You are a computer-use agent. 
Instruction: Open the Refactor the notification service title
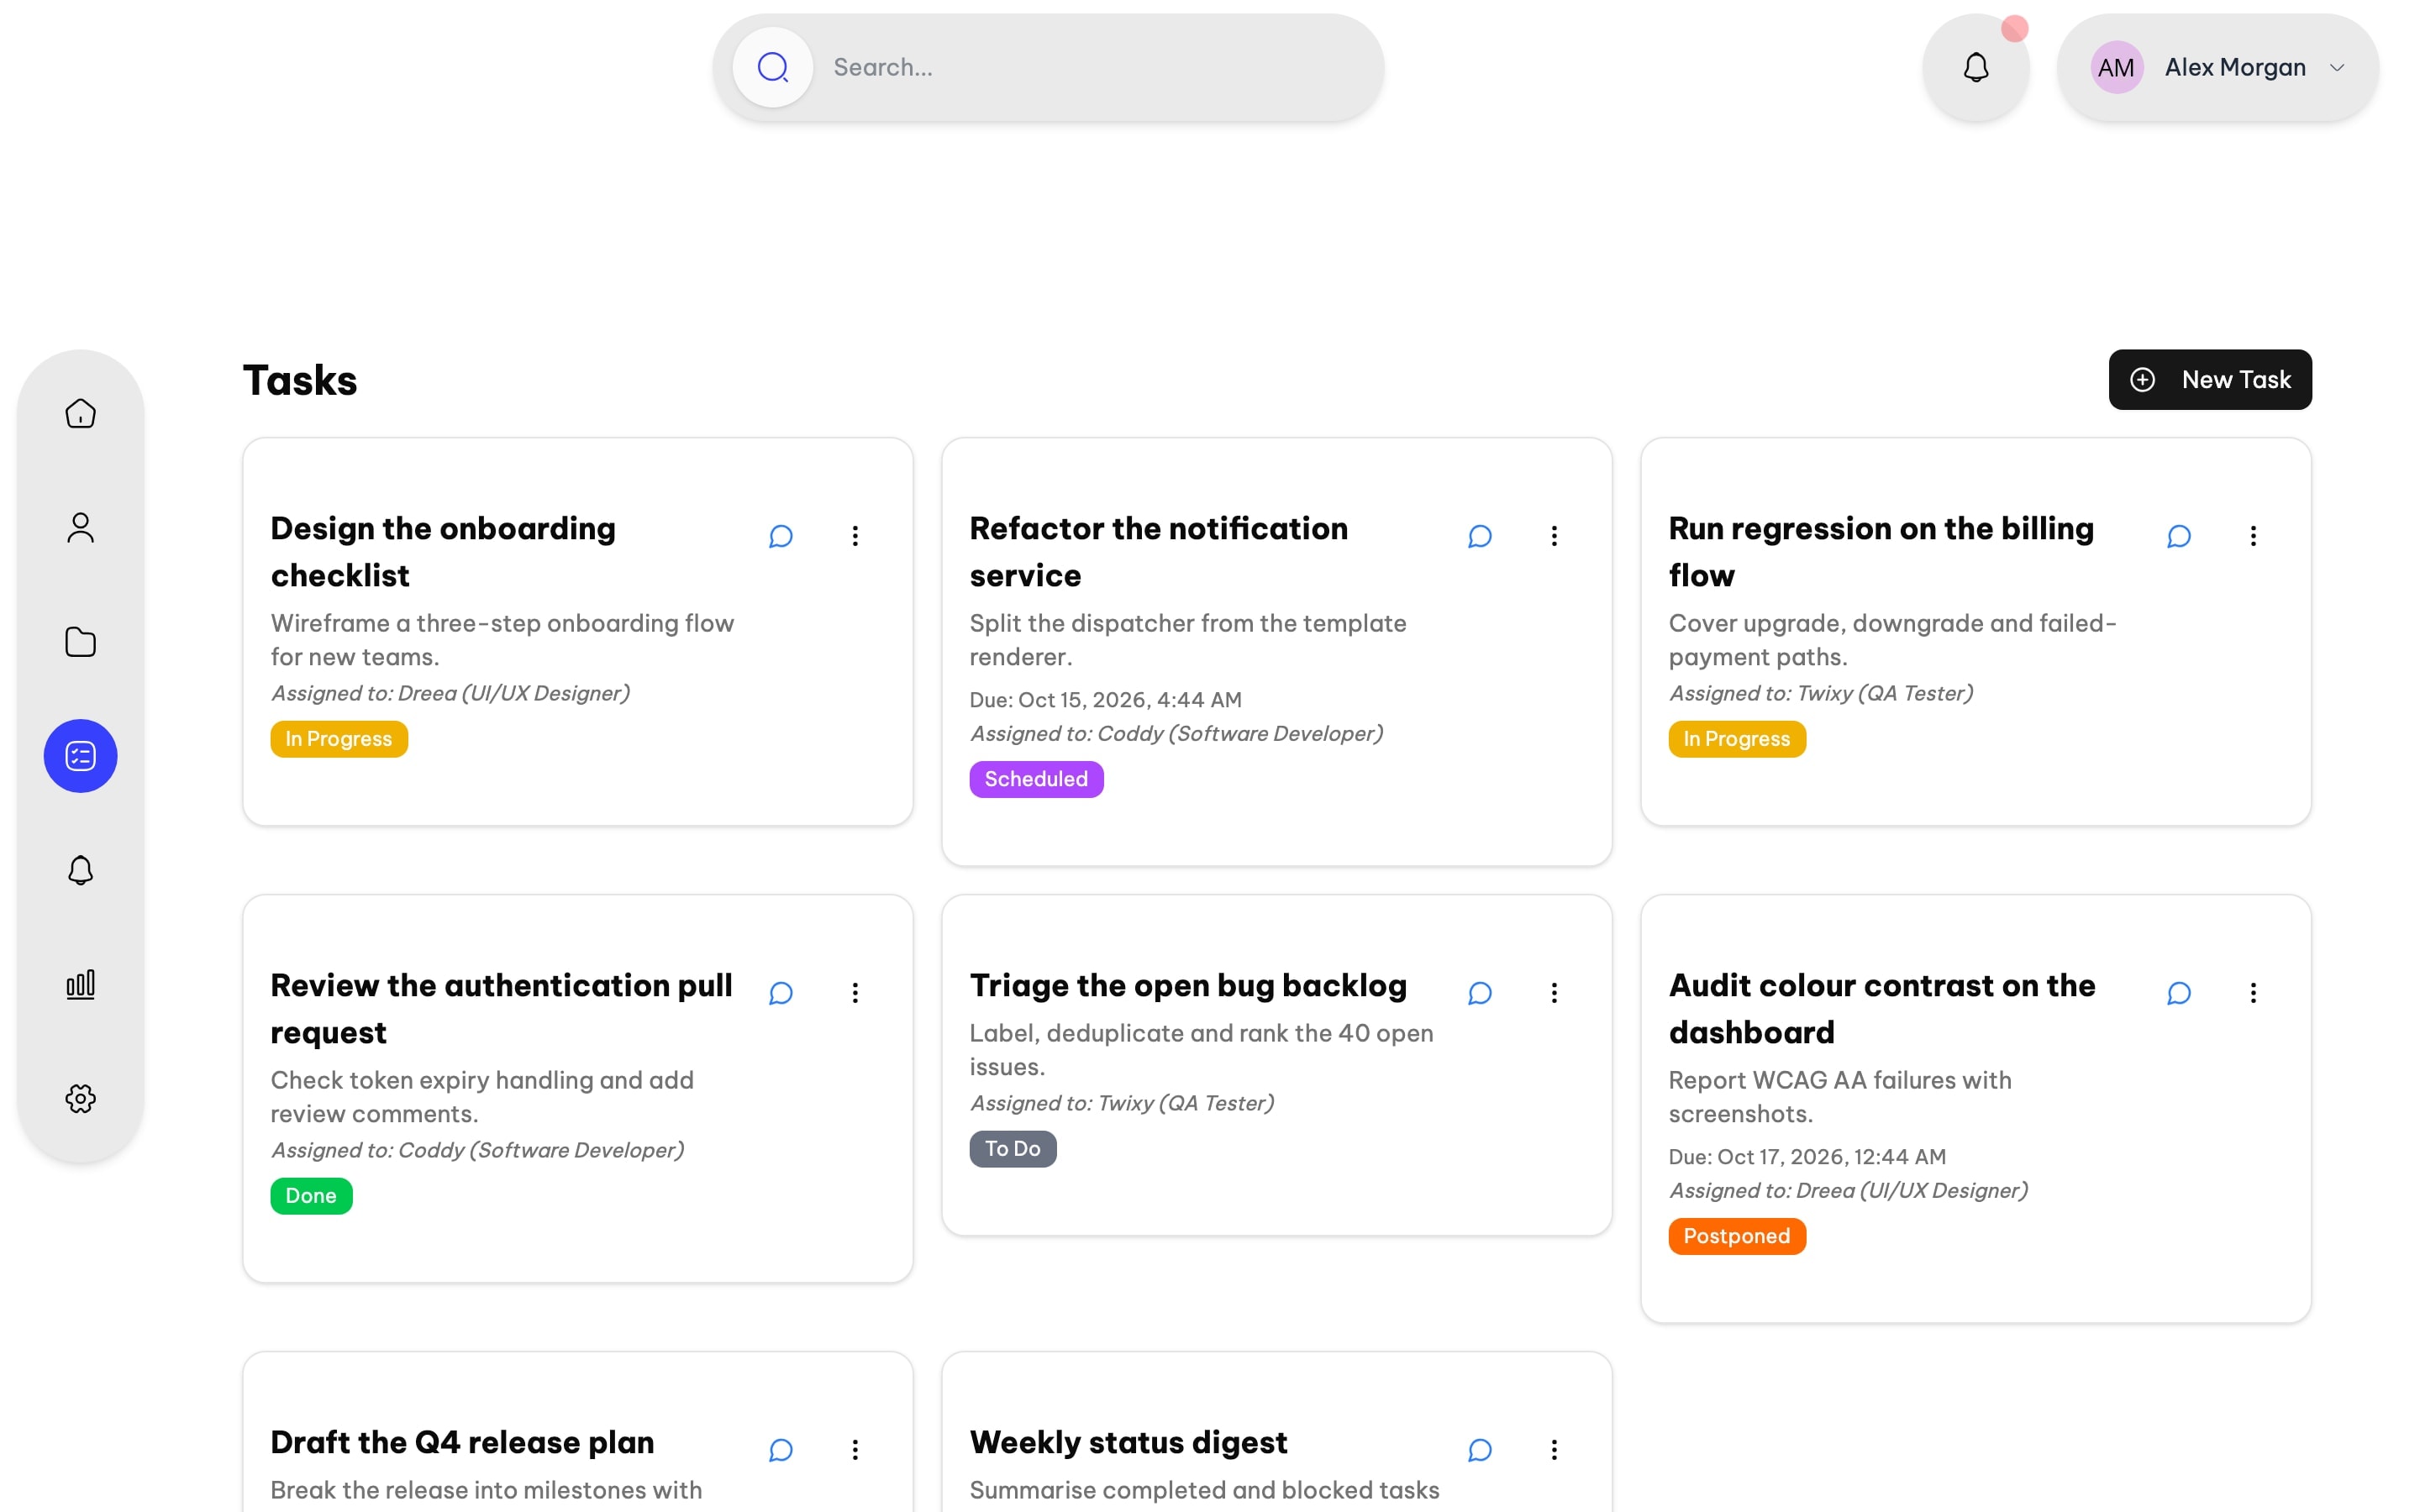1159,552
